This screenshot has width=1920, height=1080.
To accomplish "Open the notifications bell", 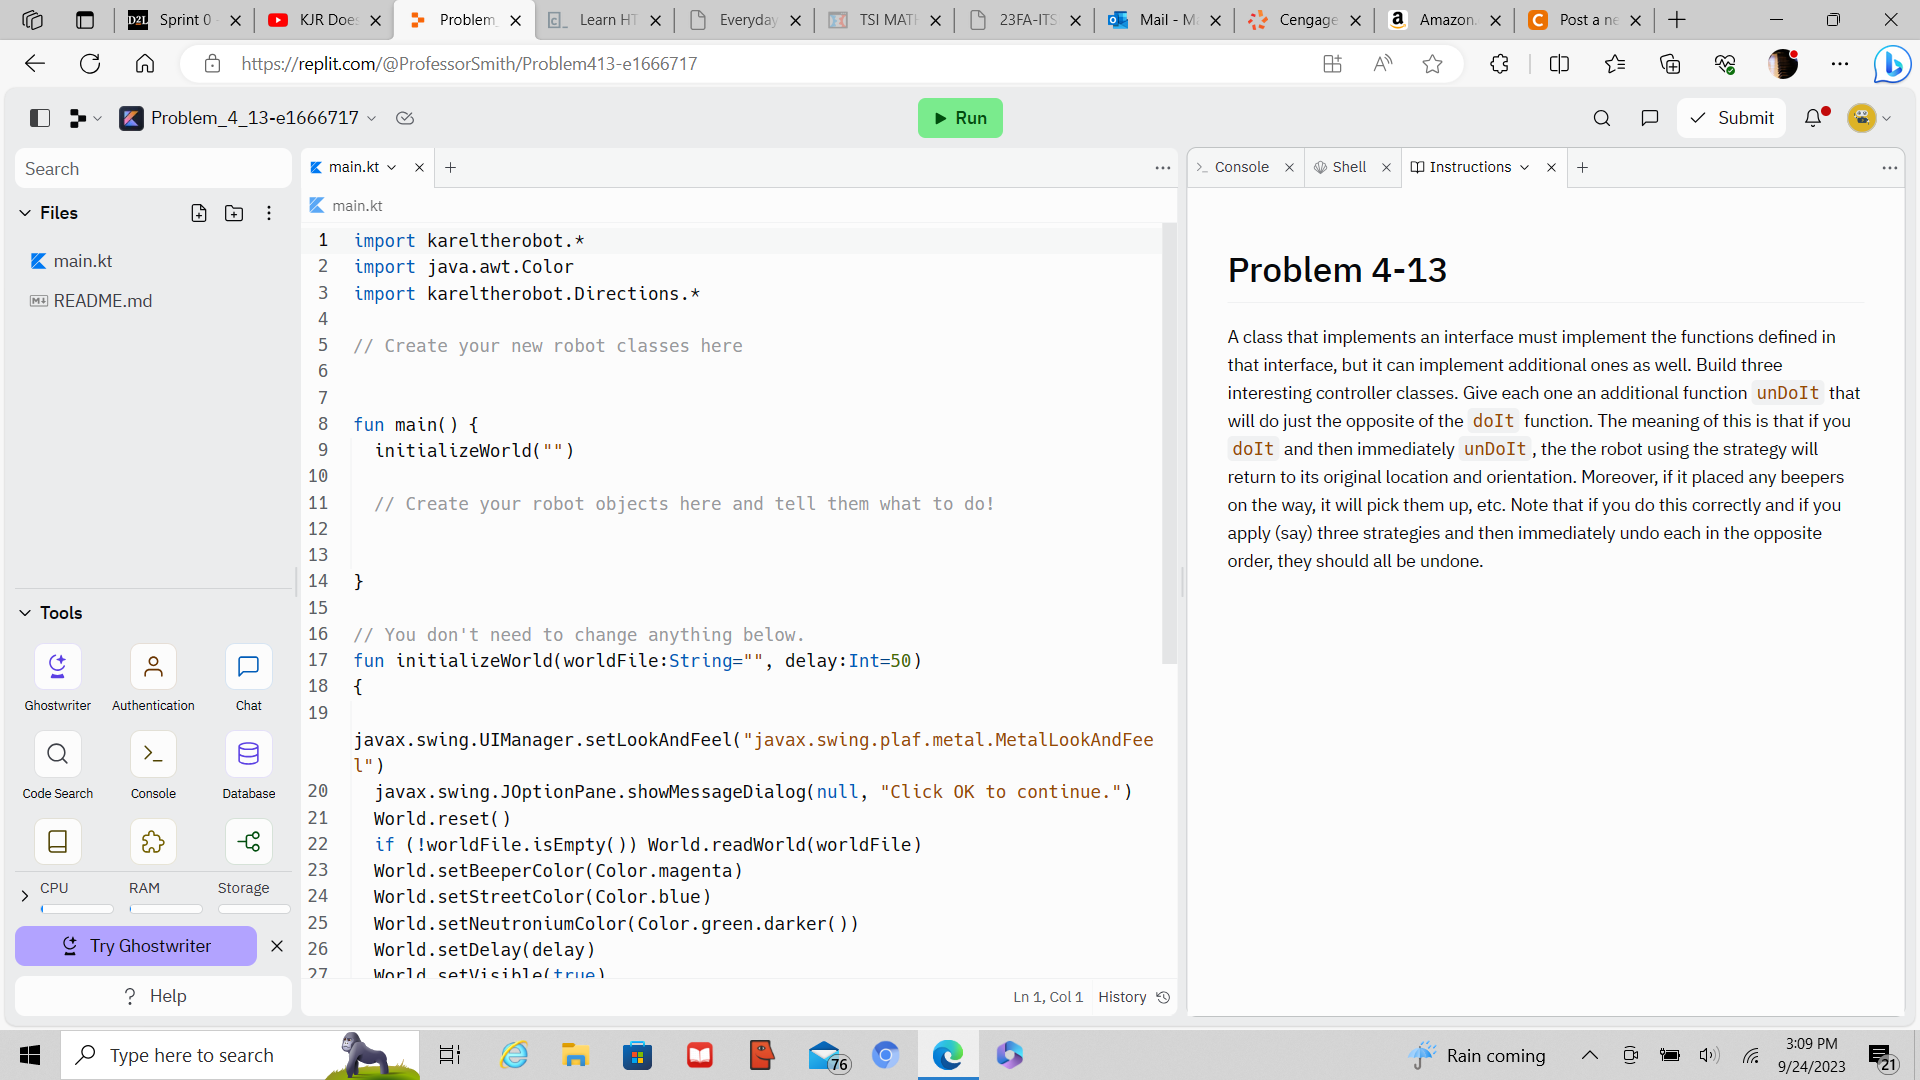I will pos(1815,117).
